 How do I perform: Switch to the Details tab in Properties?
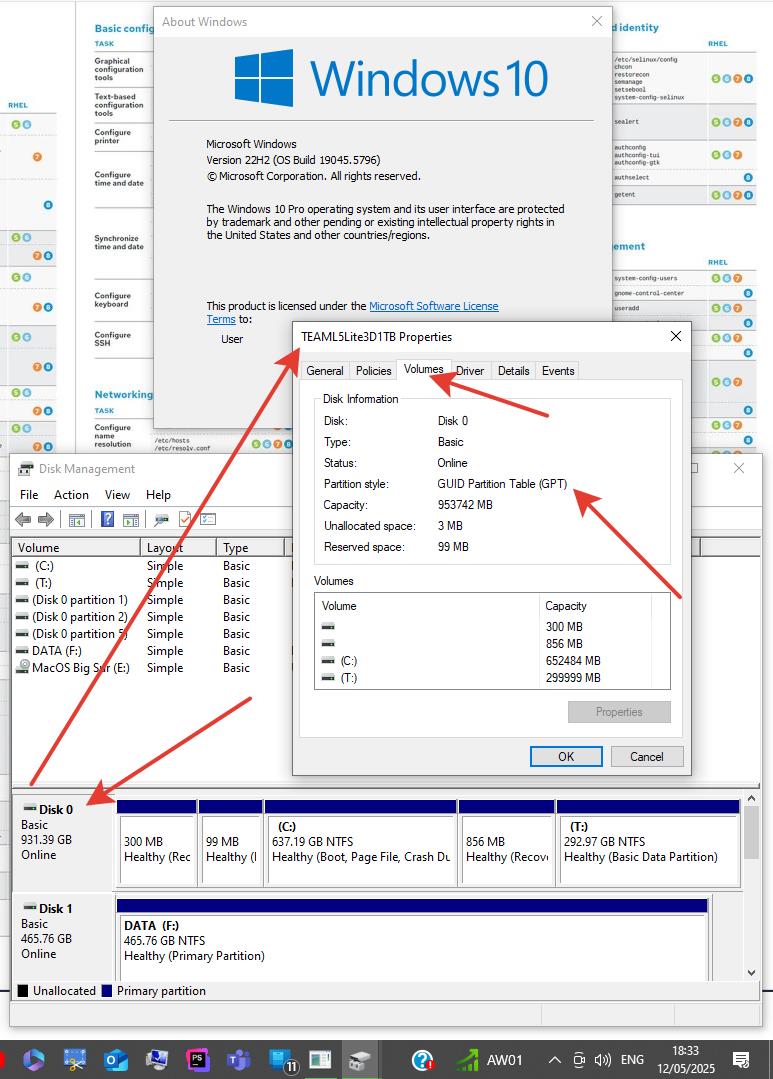pos(513,371)
